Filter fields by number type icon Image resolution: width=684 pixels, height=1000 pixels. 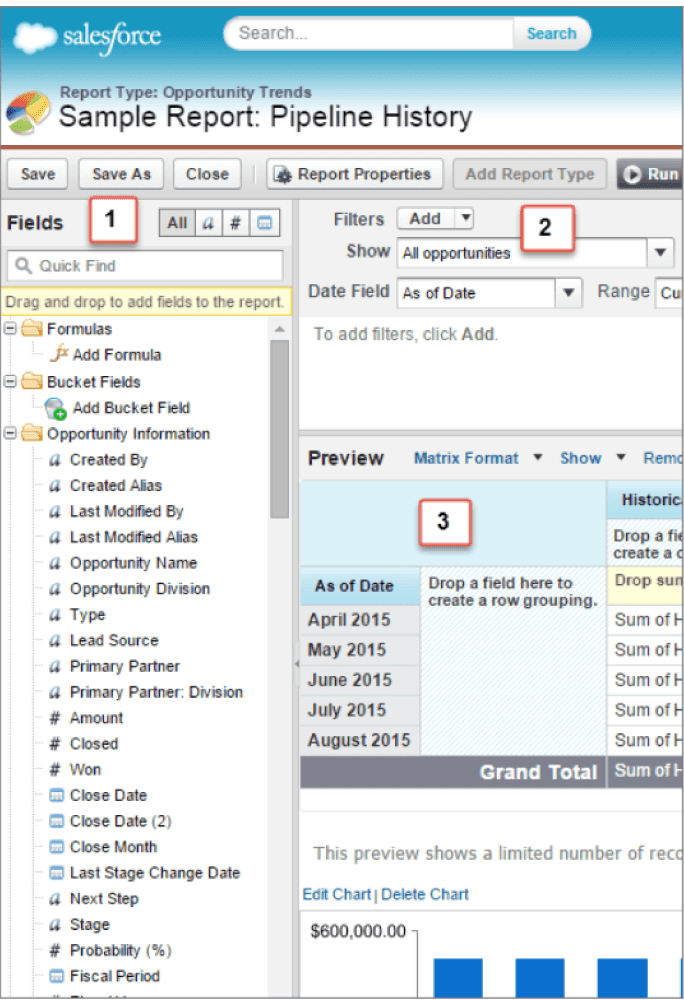236,223
